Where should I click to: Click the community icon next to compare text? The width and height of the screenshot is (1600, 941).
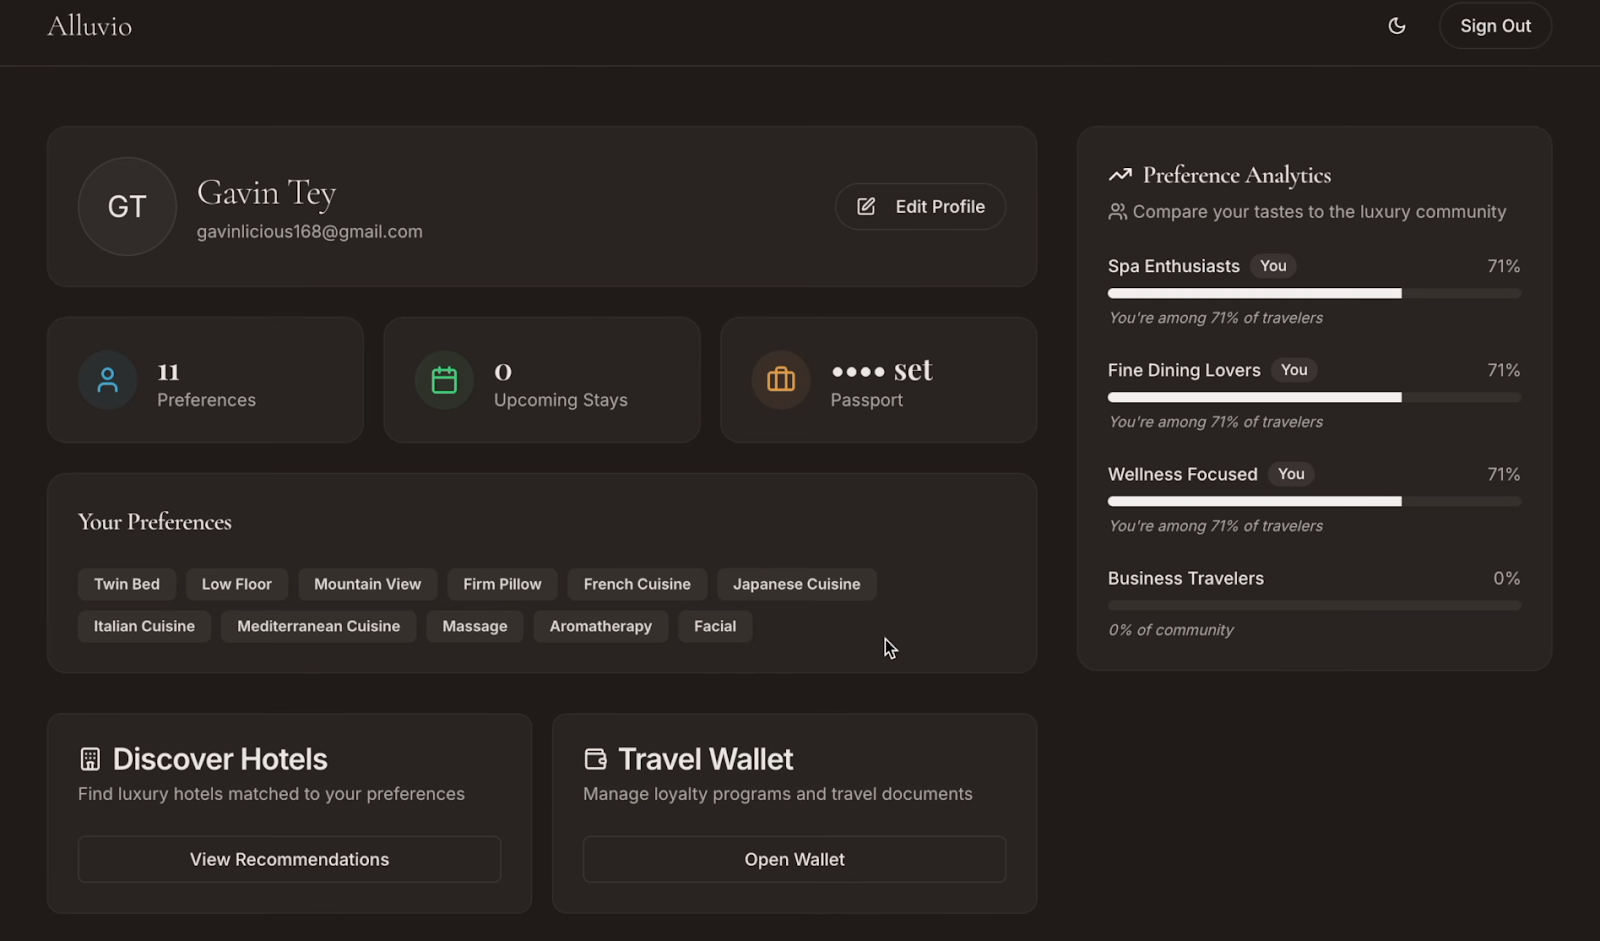click(1117, 211)
